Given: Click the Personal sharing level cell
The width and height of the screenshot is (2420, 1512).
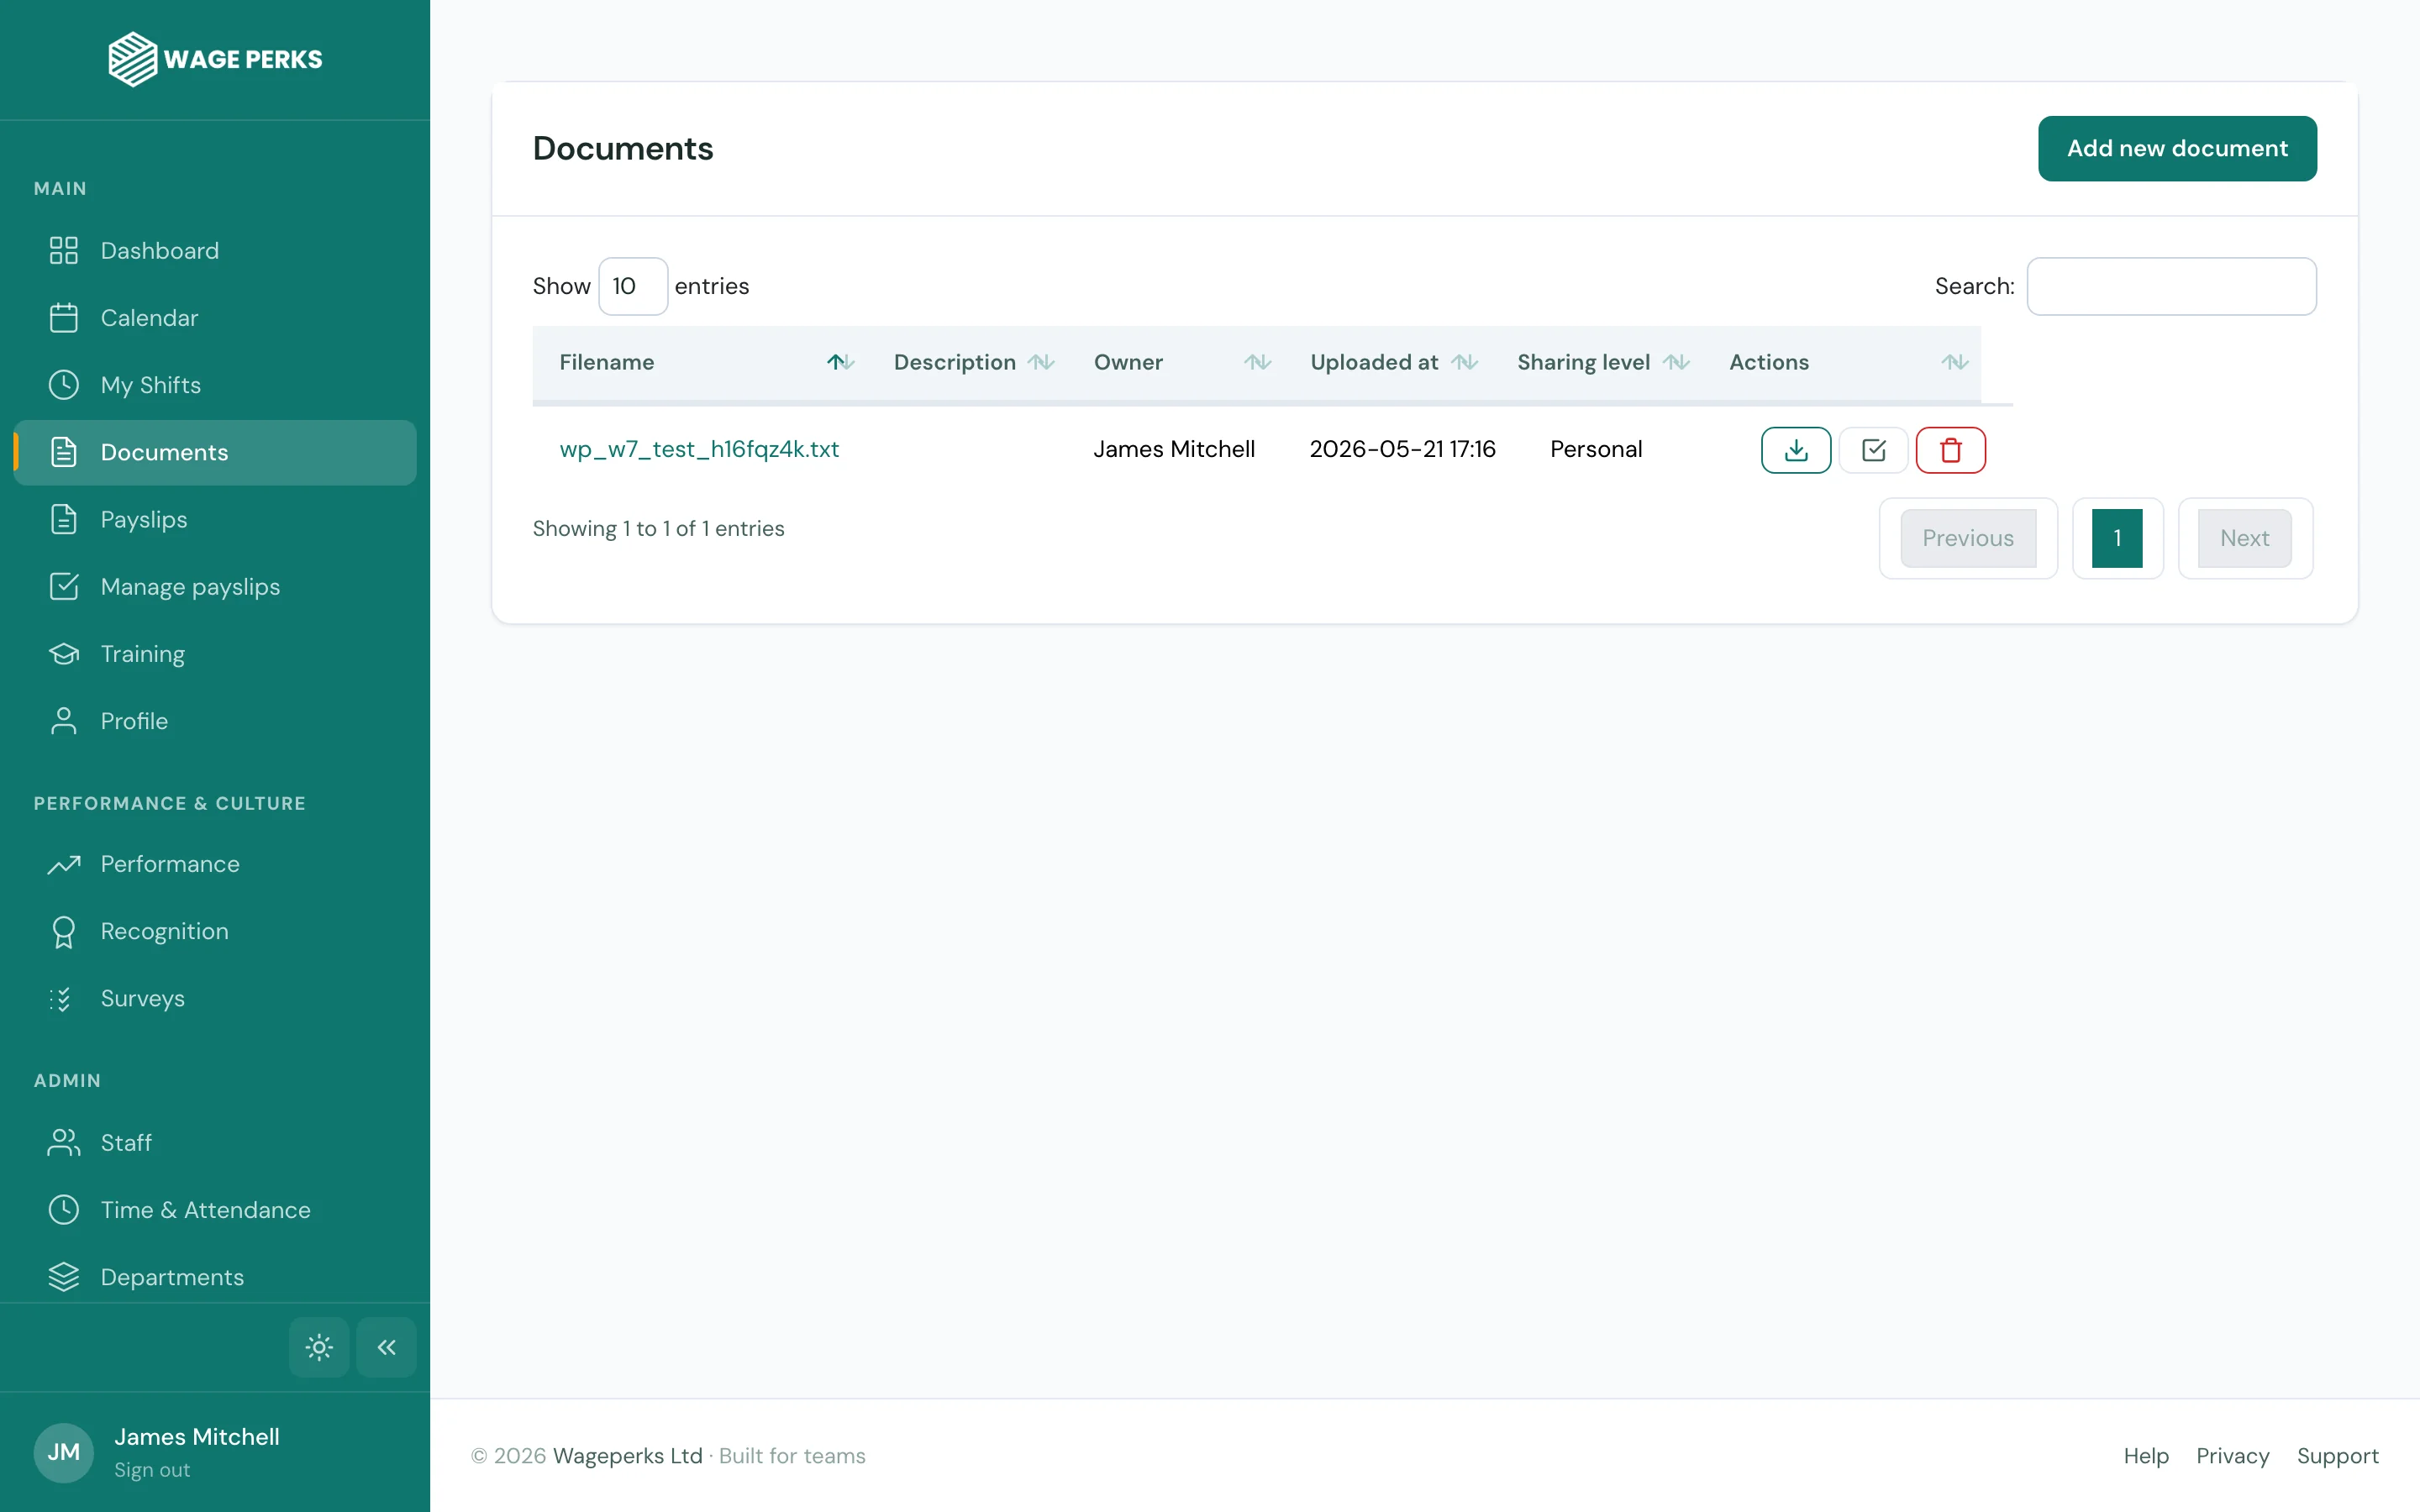Looking at the screenshot, I should point(1596,449).
